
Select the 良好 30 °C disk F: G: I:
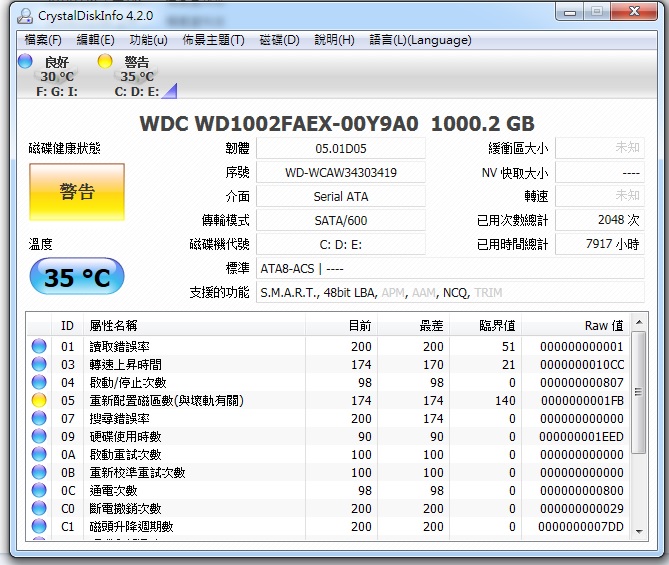pyautogui.click(x=57, y=76)
